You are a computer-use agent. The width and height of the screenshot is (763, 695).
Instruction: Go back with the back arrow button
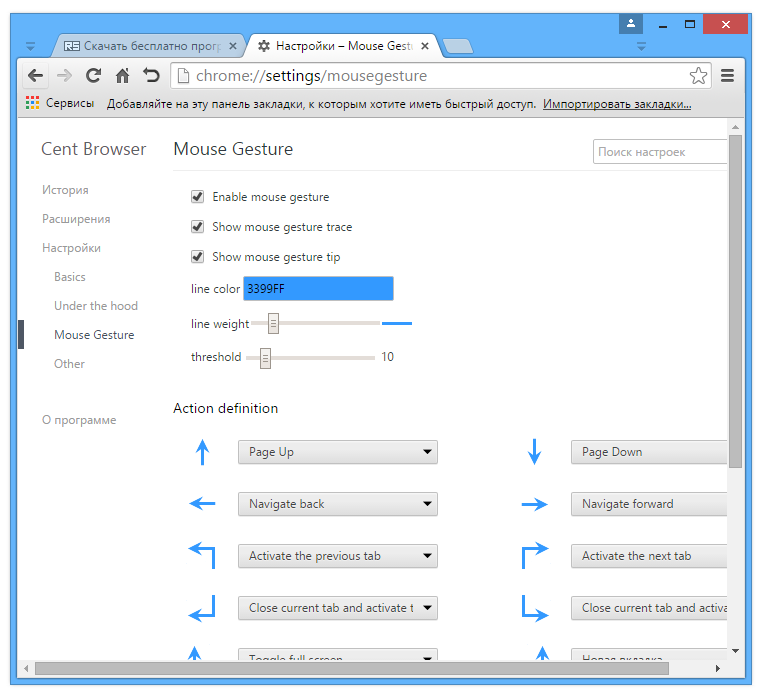click(x=35, y=76)
